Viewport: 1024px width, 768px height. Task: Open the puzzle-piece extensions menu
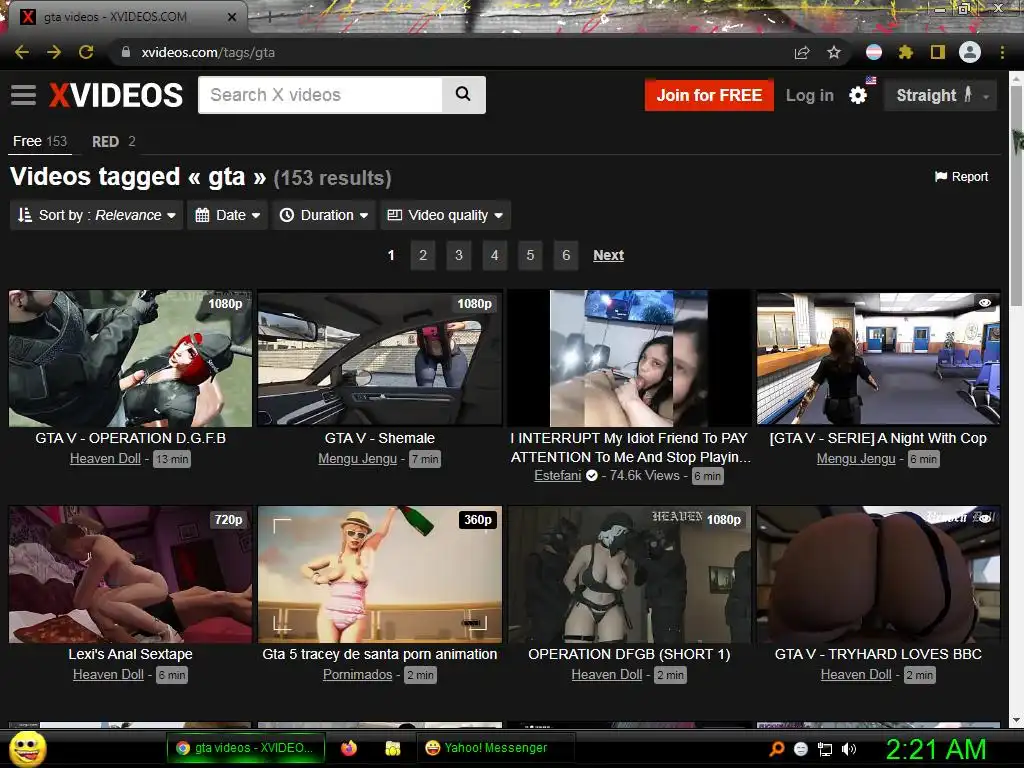[905, 52]
